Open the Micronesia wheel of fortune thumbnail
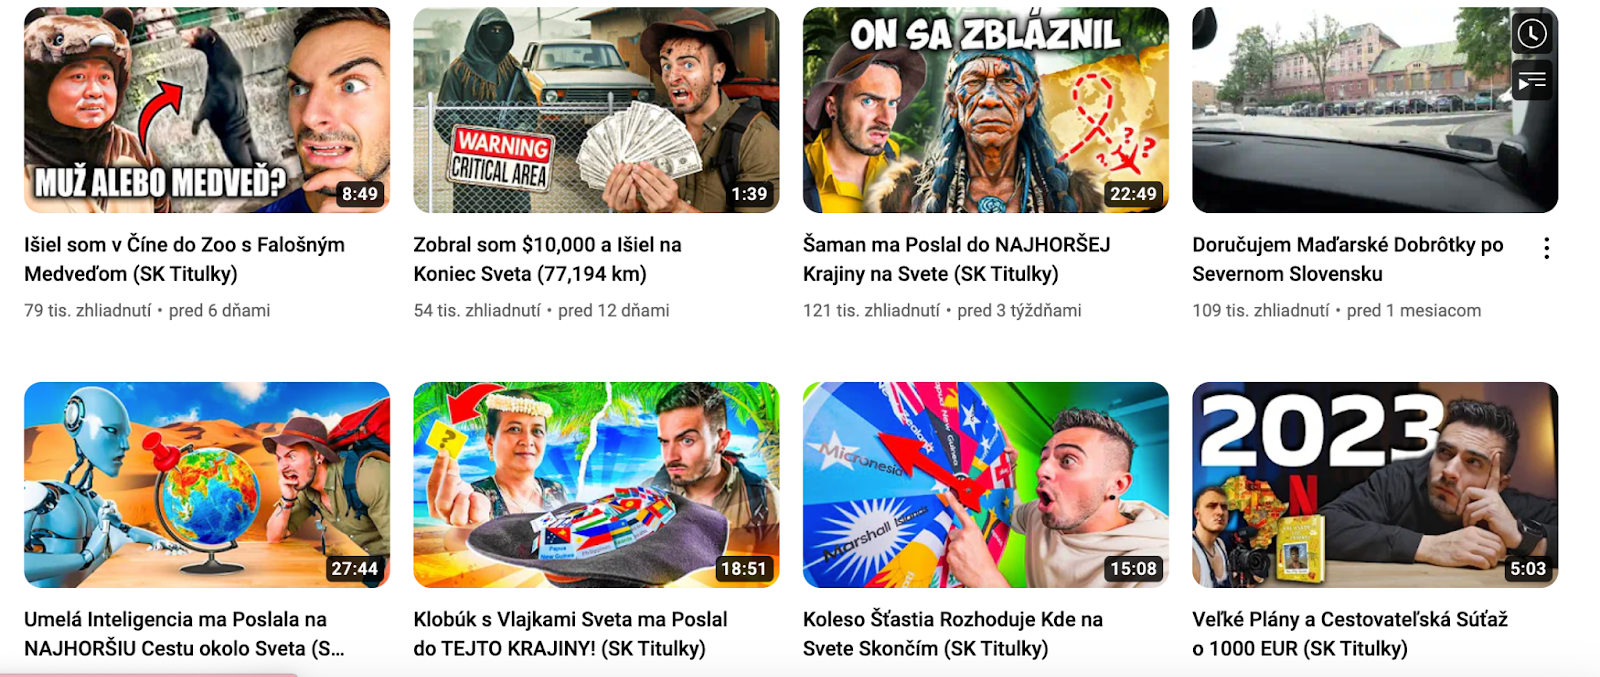The image size is (1600, 677). tap(985, 484)
